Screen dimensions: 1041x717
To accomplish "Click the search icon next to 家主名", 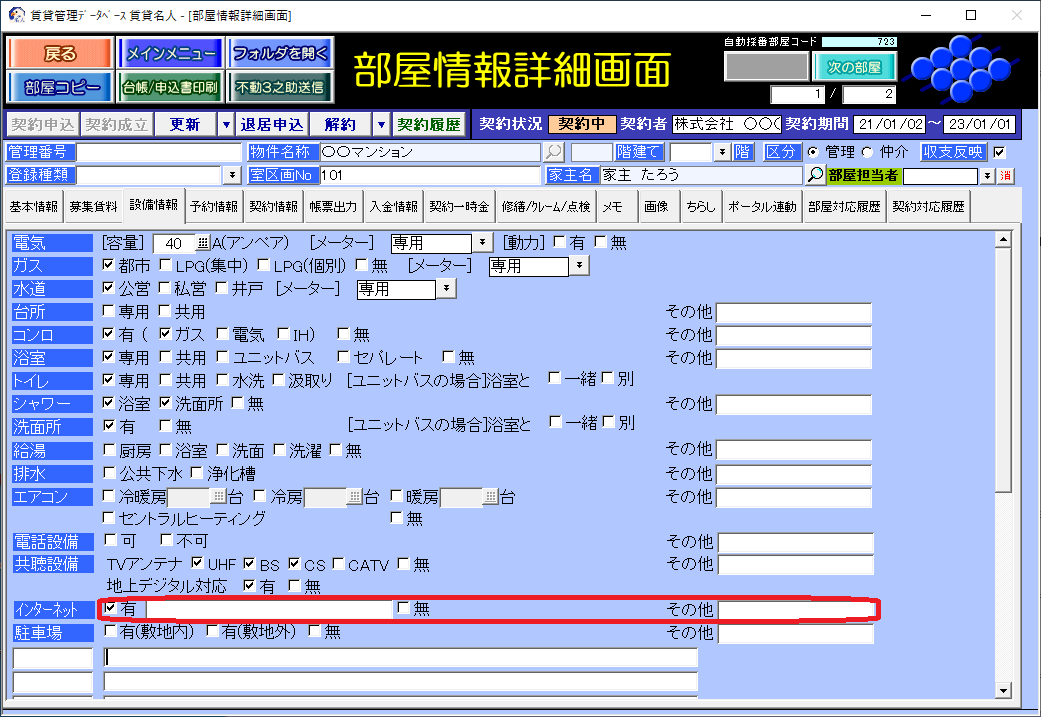I will pos(815,176).
